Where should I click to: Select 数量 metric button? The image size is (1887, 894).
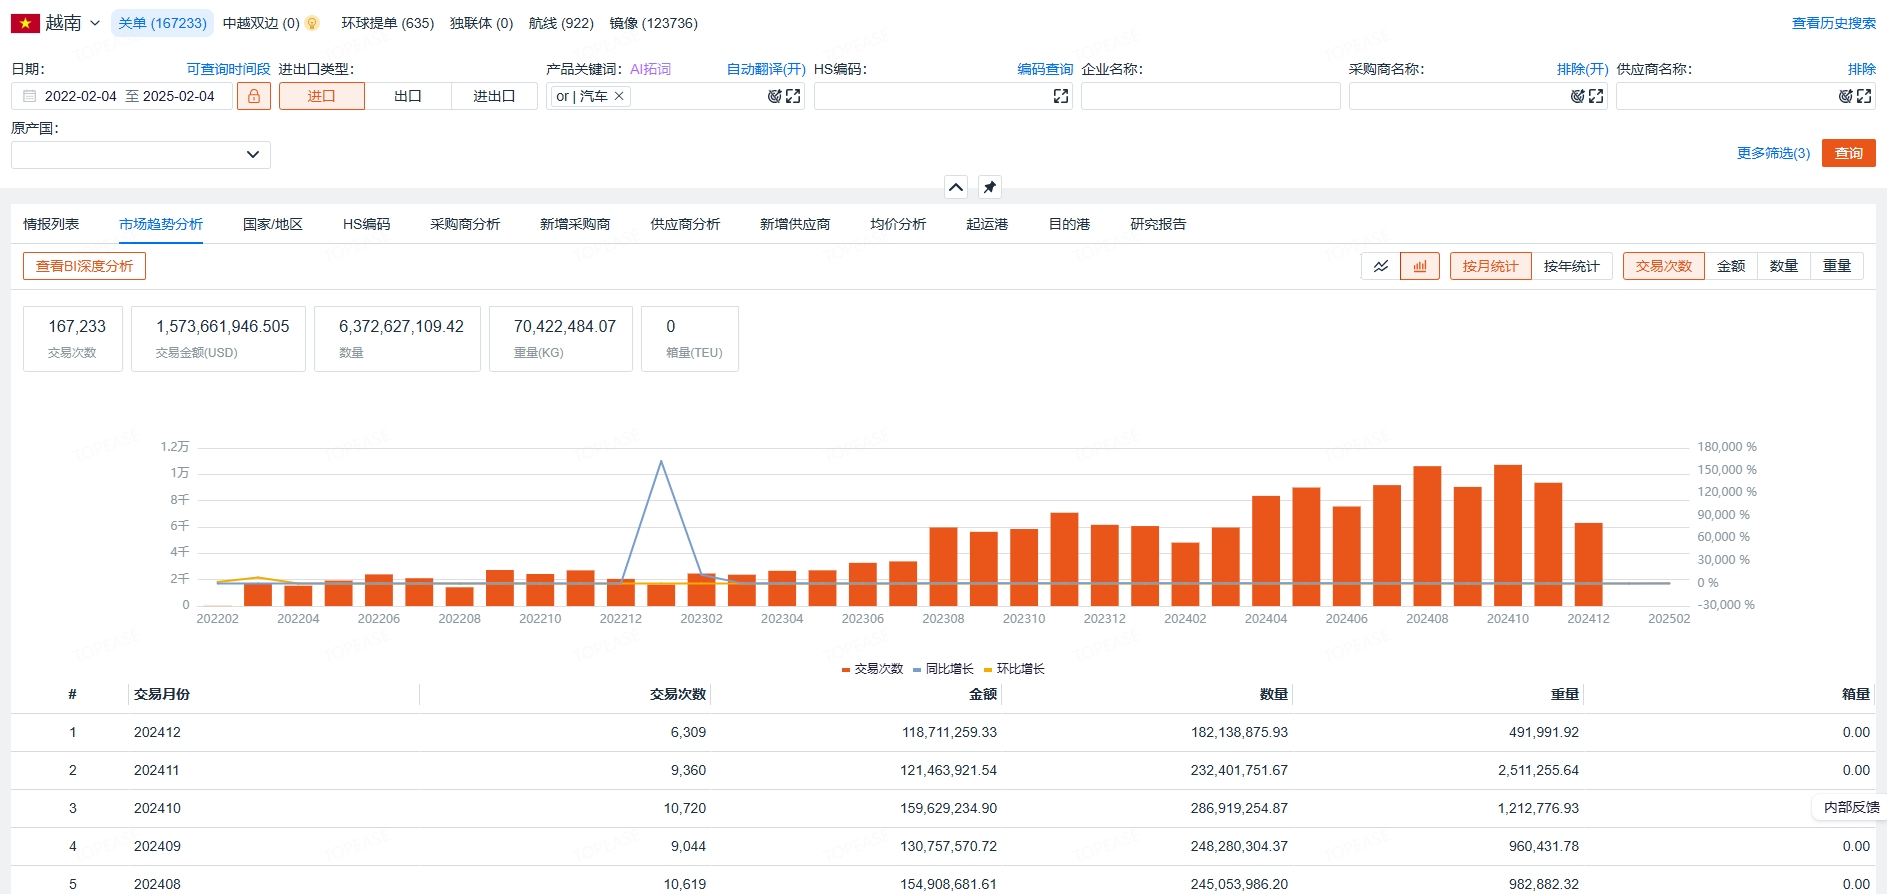pyautogui.click(x=1784, y=266)
